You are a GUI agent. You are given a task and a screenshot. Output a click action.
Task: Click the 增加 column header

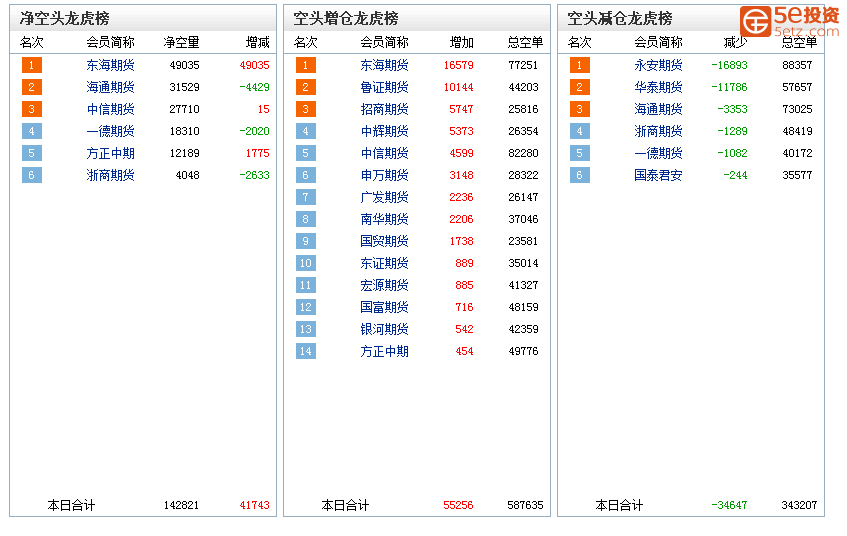pos(461,42)
